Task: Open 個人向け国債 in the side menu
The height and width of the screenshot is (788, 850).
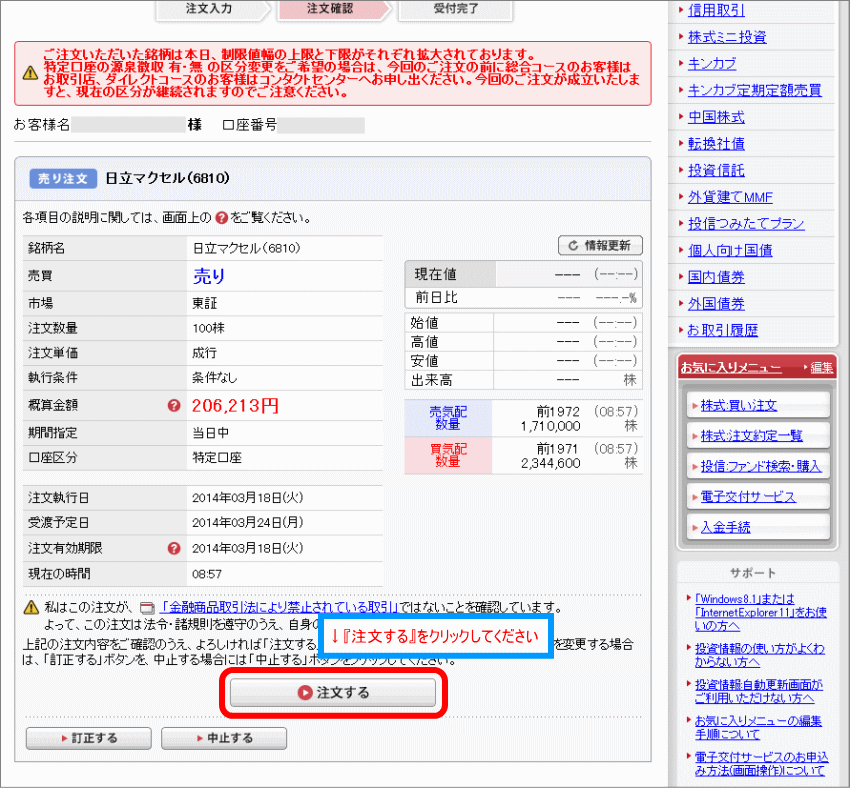Action: point(730,250)
